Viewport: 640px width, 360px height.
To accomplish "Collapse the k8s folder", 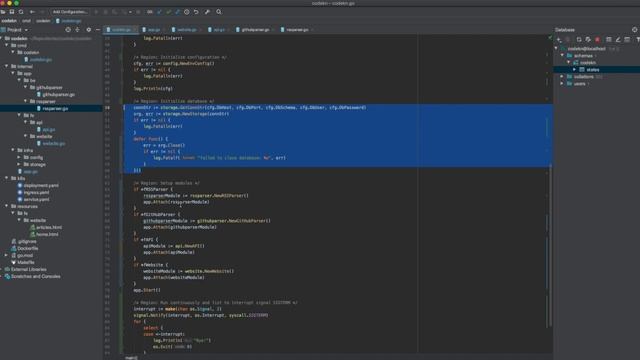I will pyautogui.click(x=7, y=178).
